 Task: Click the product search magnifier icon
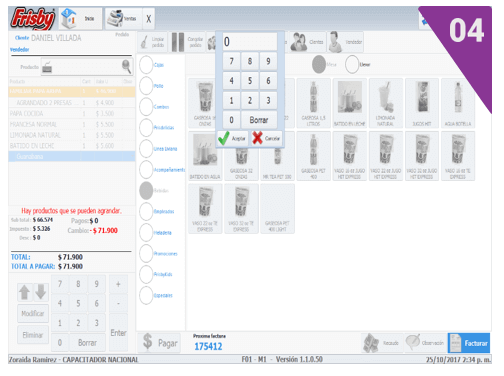click(126, 66)
